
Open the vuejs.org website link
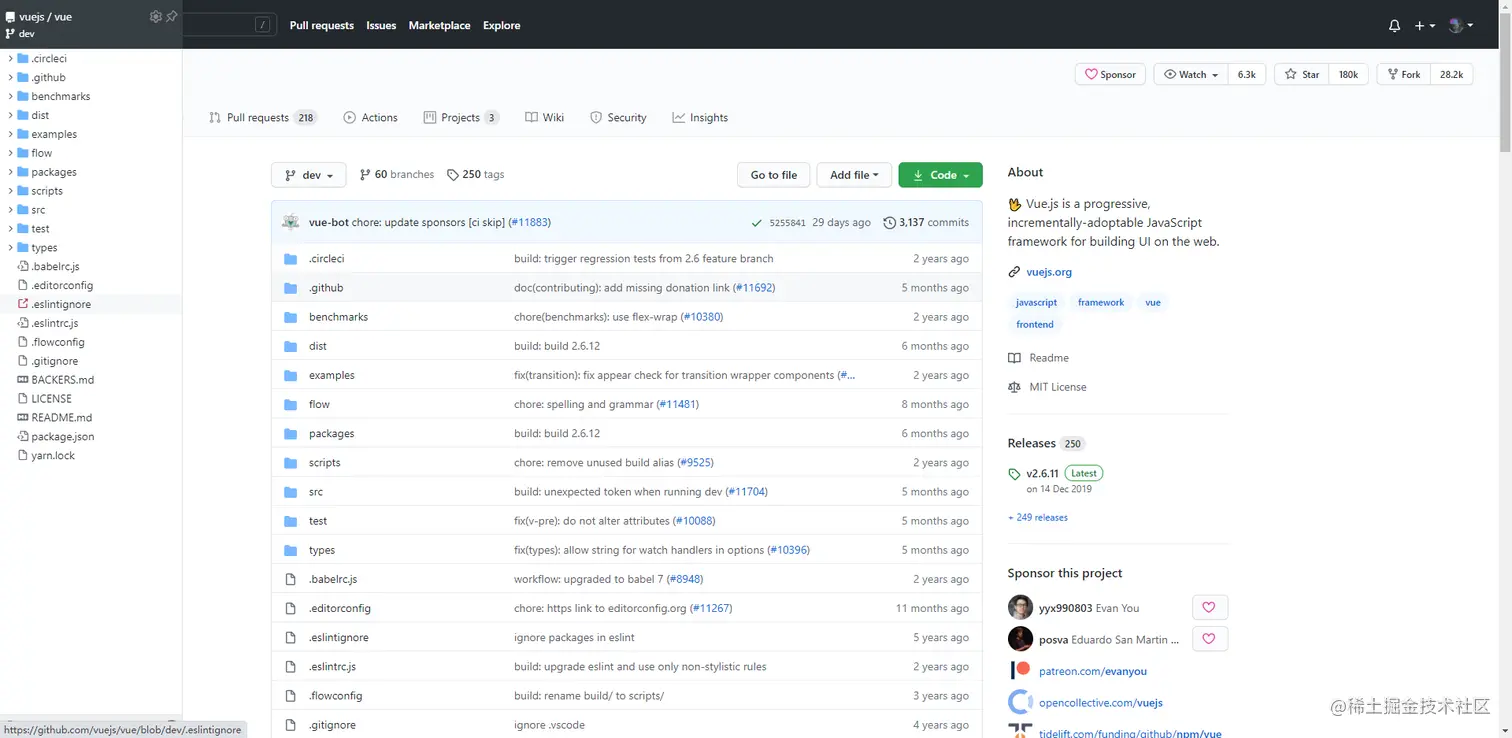pyautogui.click(x=1049, y=272)
